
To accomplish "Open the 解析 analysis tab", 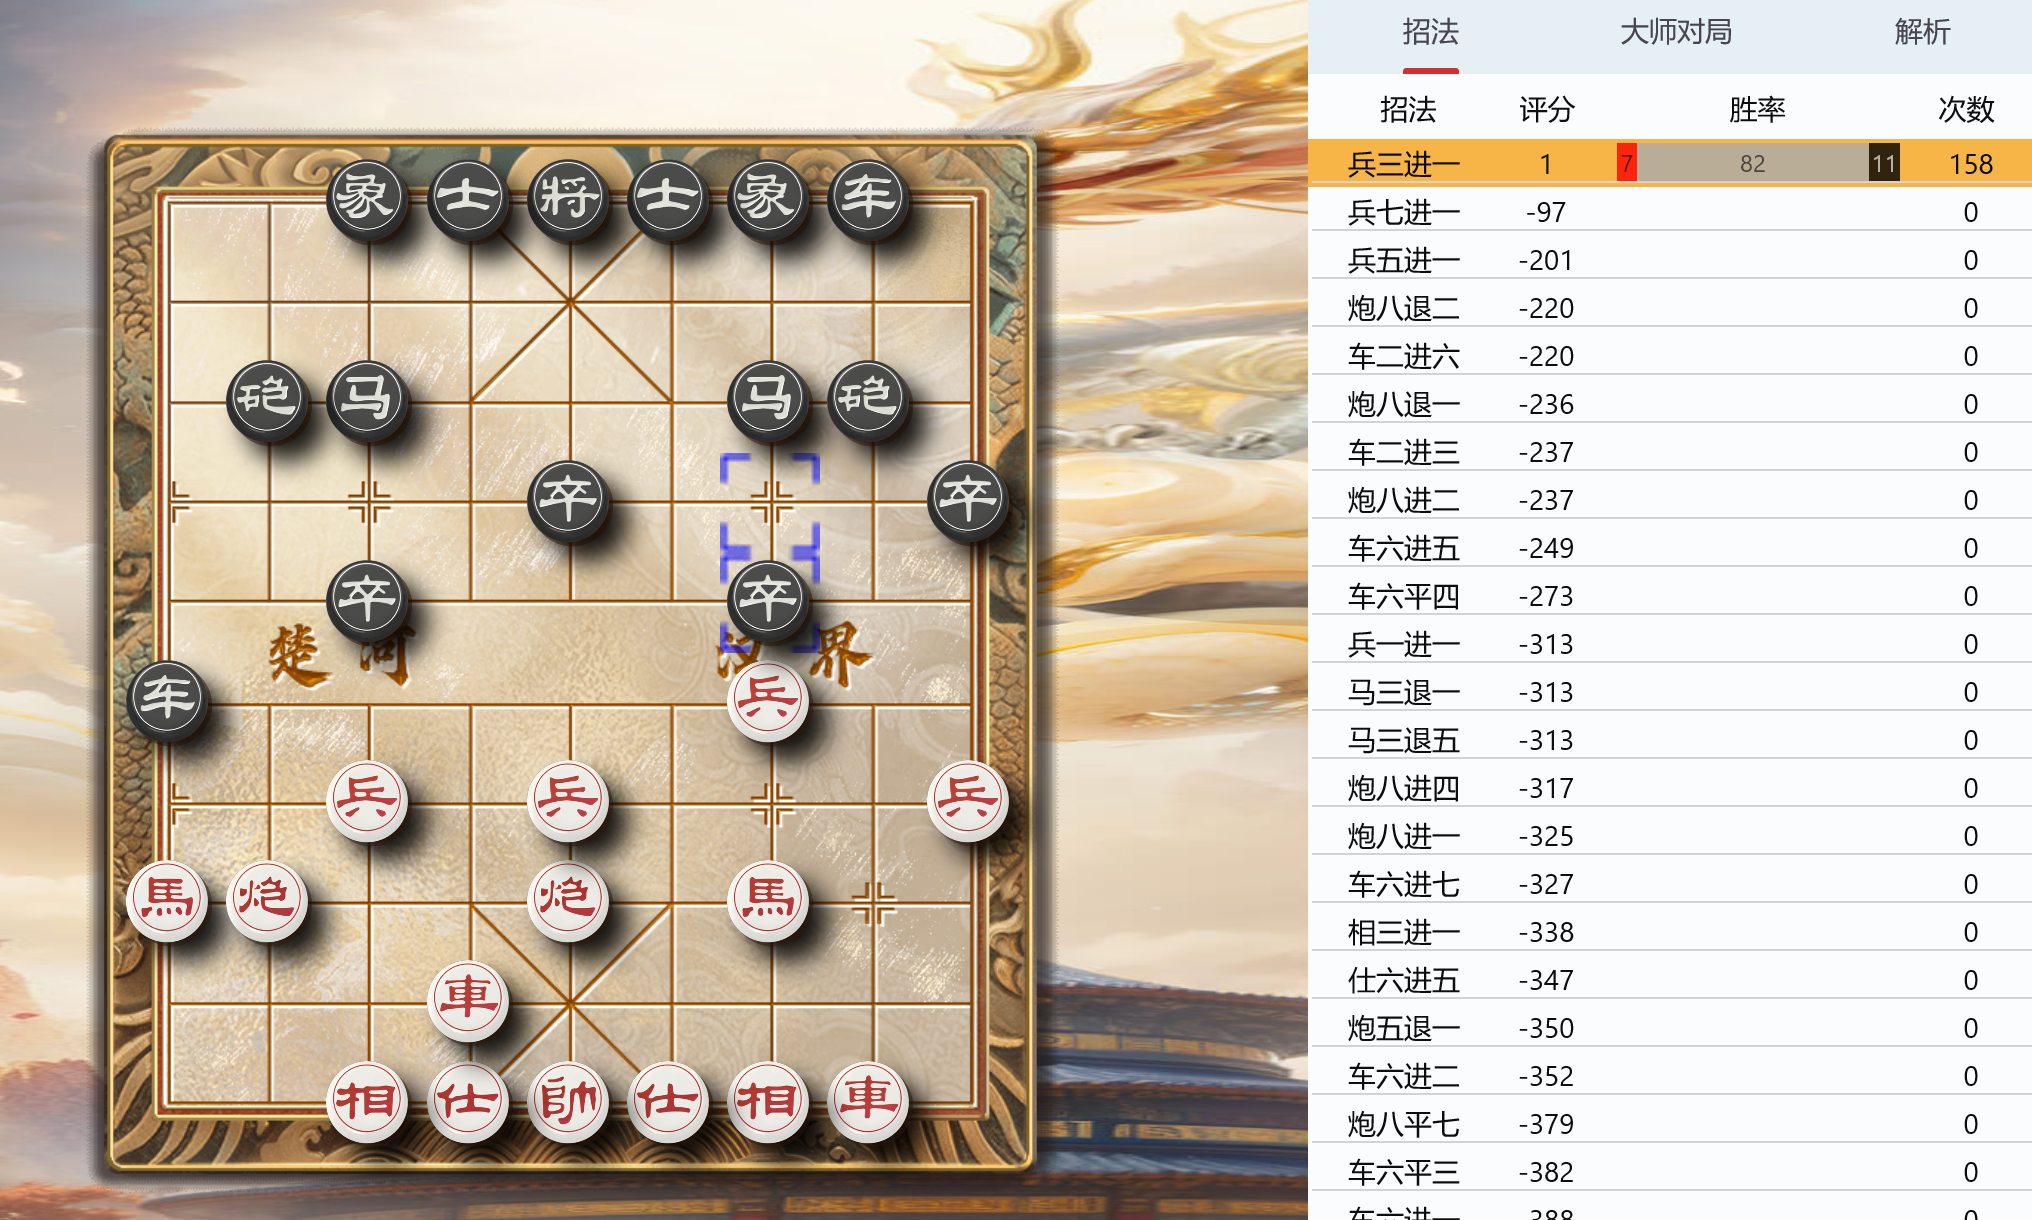I will (1922, 32).
